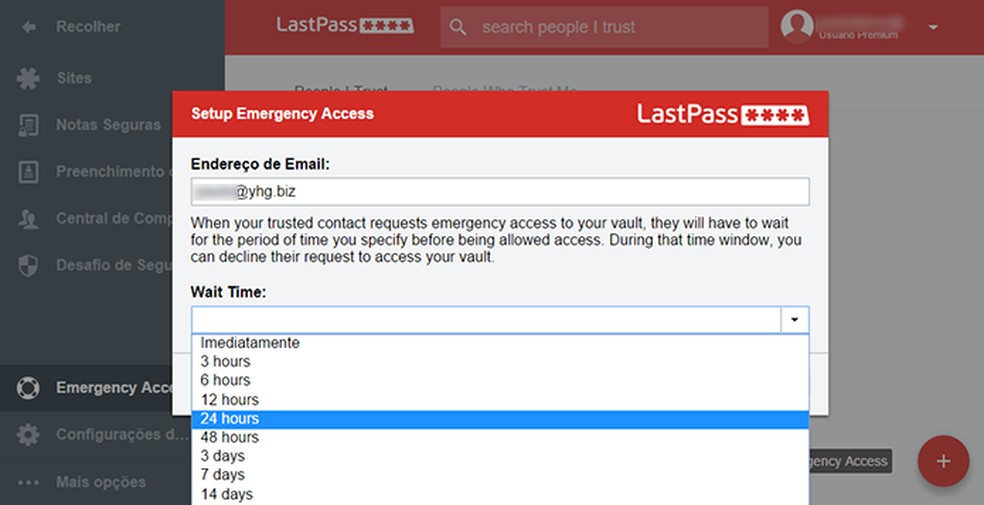Open Configurações via the gear icon
Image resolution: width=984 pixels, height=505 pixels.
[28, 435]
